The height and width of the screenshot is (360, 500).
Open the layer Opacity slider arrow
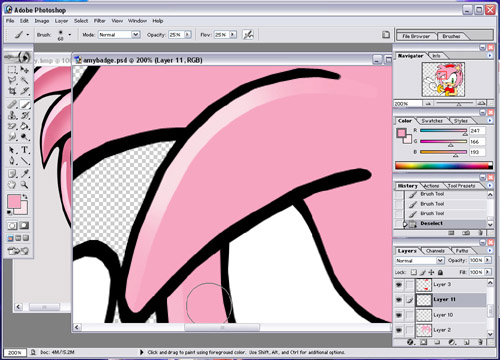click(488, 260)
